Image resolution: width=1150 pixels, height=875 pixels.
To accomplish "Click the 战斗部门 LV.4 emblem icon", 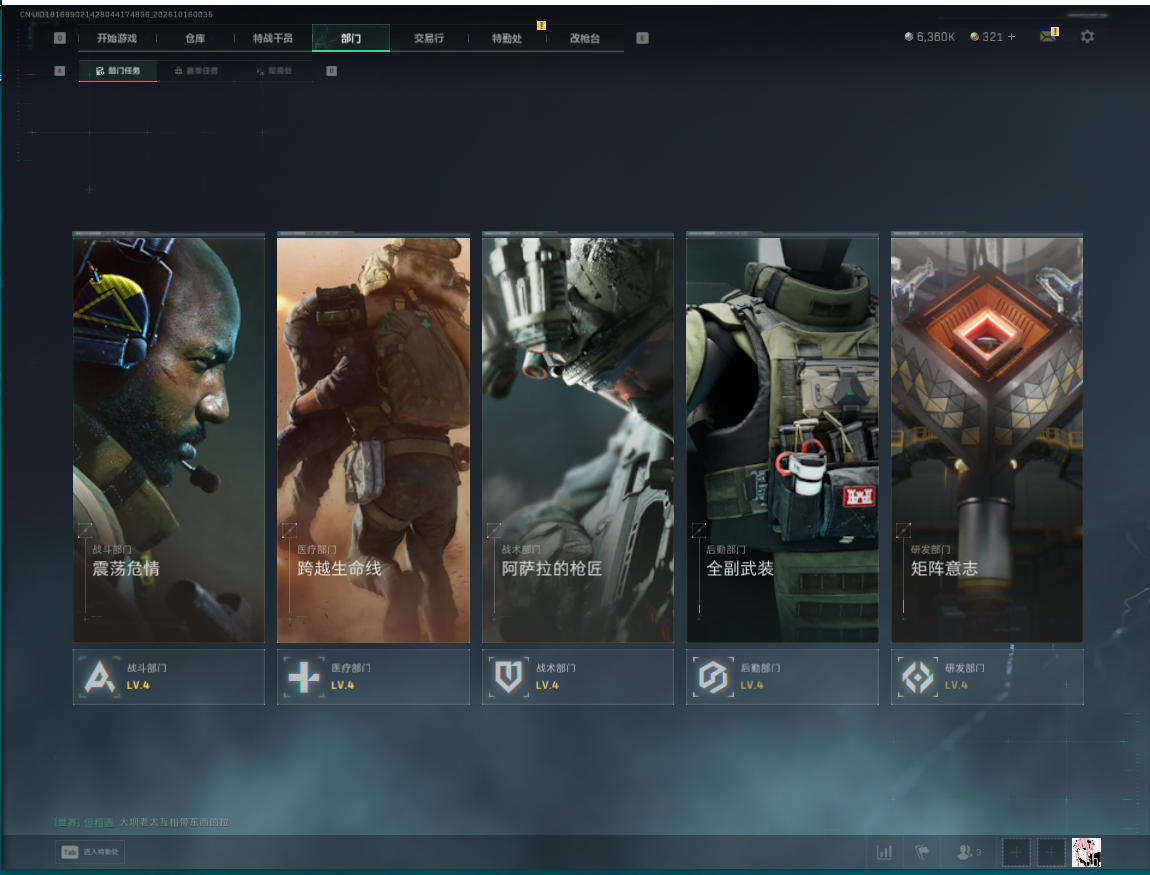I will tap(100, 677).
